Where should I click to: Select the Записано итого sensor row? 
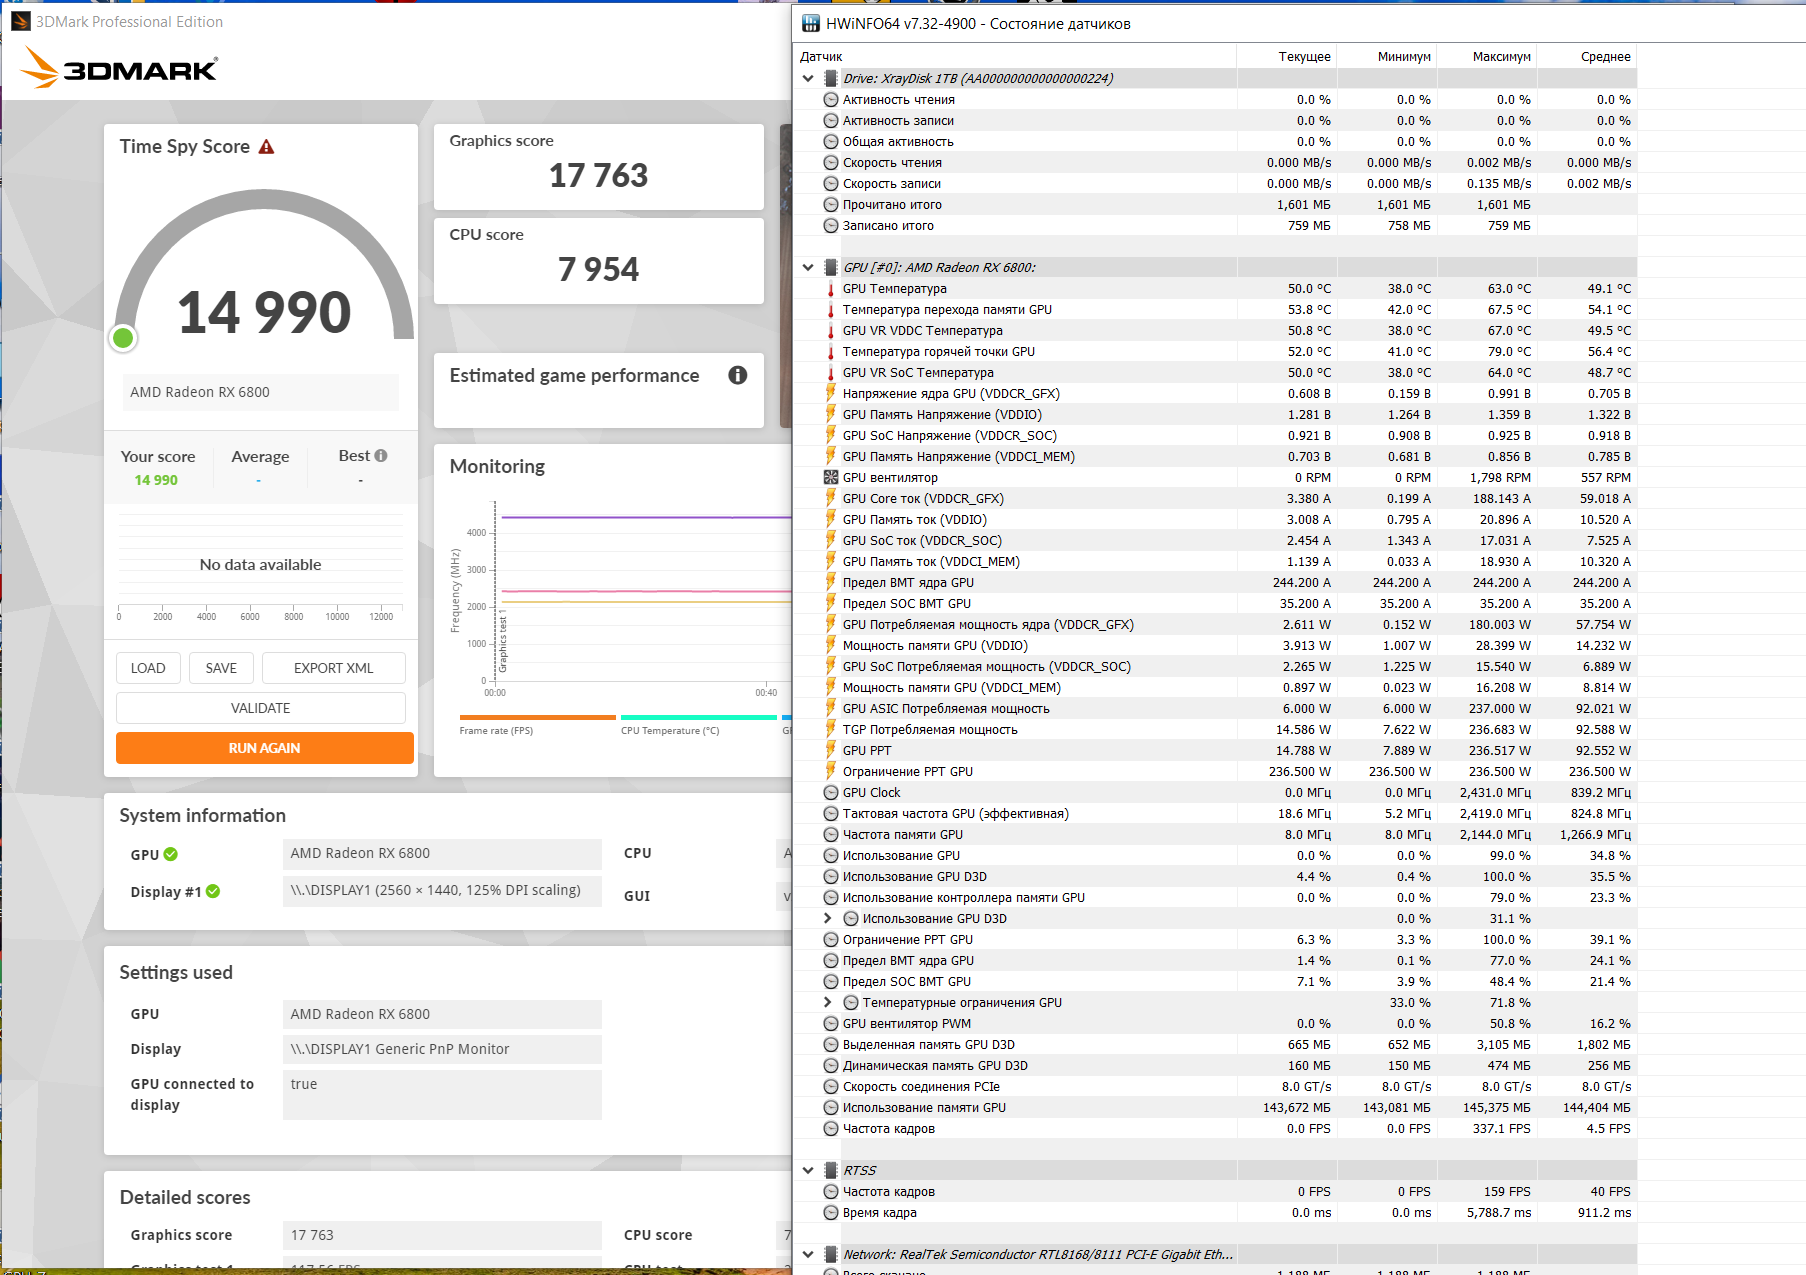coord(1215,225)
